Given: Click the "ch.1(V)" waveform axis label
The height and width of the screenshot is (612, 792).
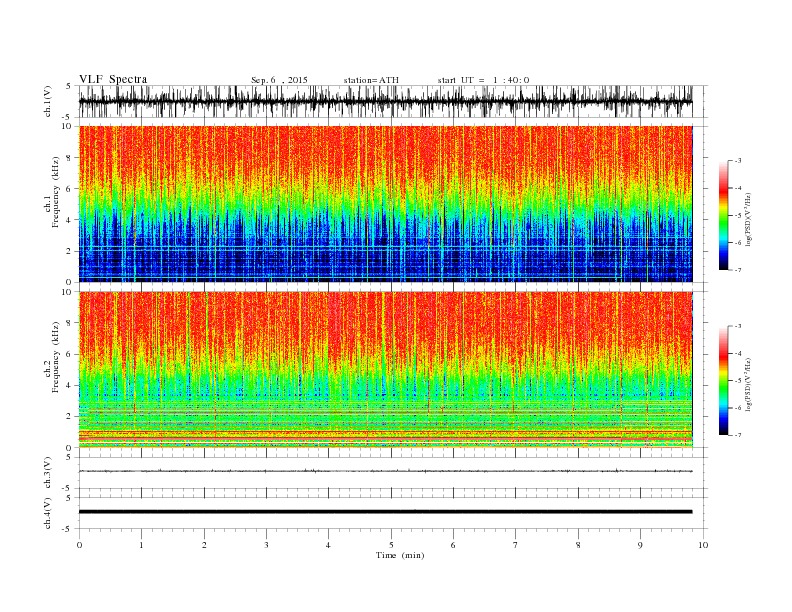Looking at the screenshot, I should click(48, 101).
